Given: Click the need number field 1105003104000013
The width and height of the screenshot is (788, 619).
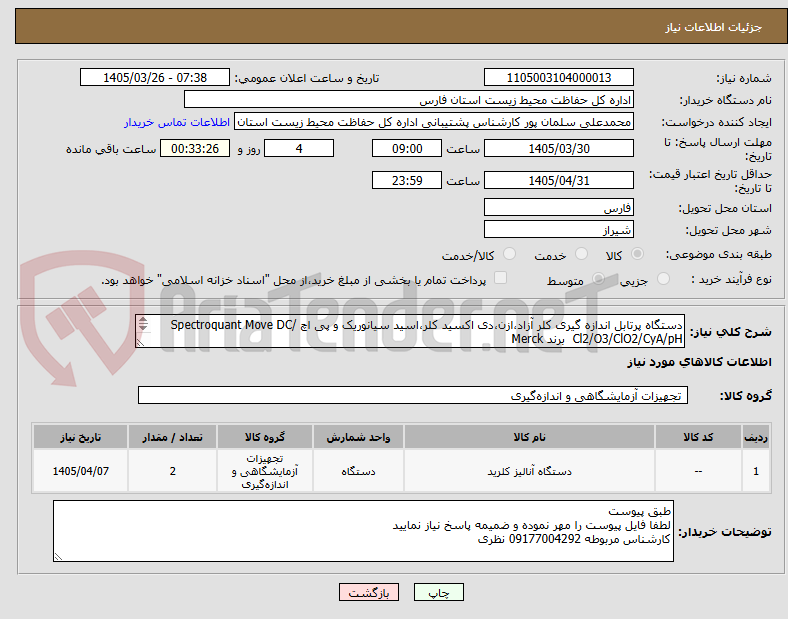Looking at the screenshot, I should click(x=559, y=77).
